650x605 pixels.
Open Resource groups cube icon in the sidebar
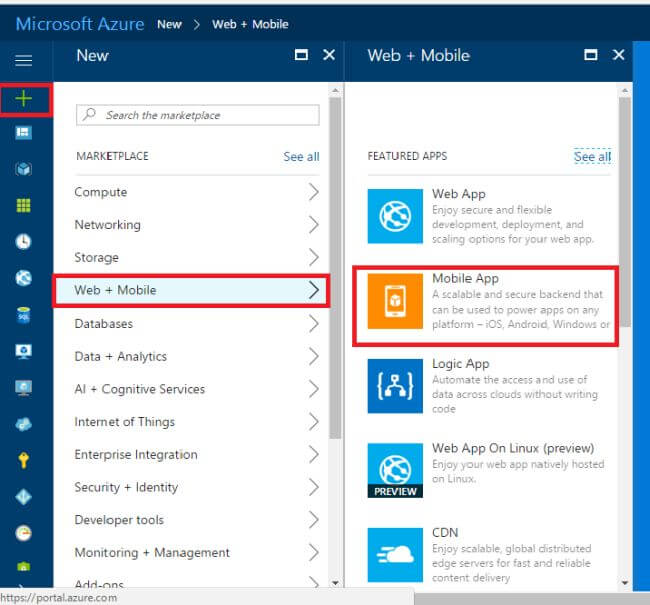pyautogui.click(x=24, y=169)
